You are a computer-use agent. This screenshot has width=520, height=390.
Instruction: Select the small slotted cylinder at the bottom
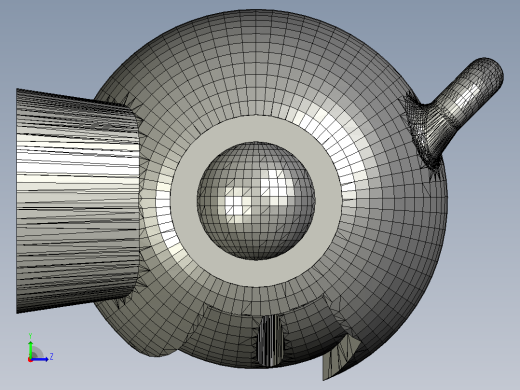coord(271,340)
